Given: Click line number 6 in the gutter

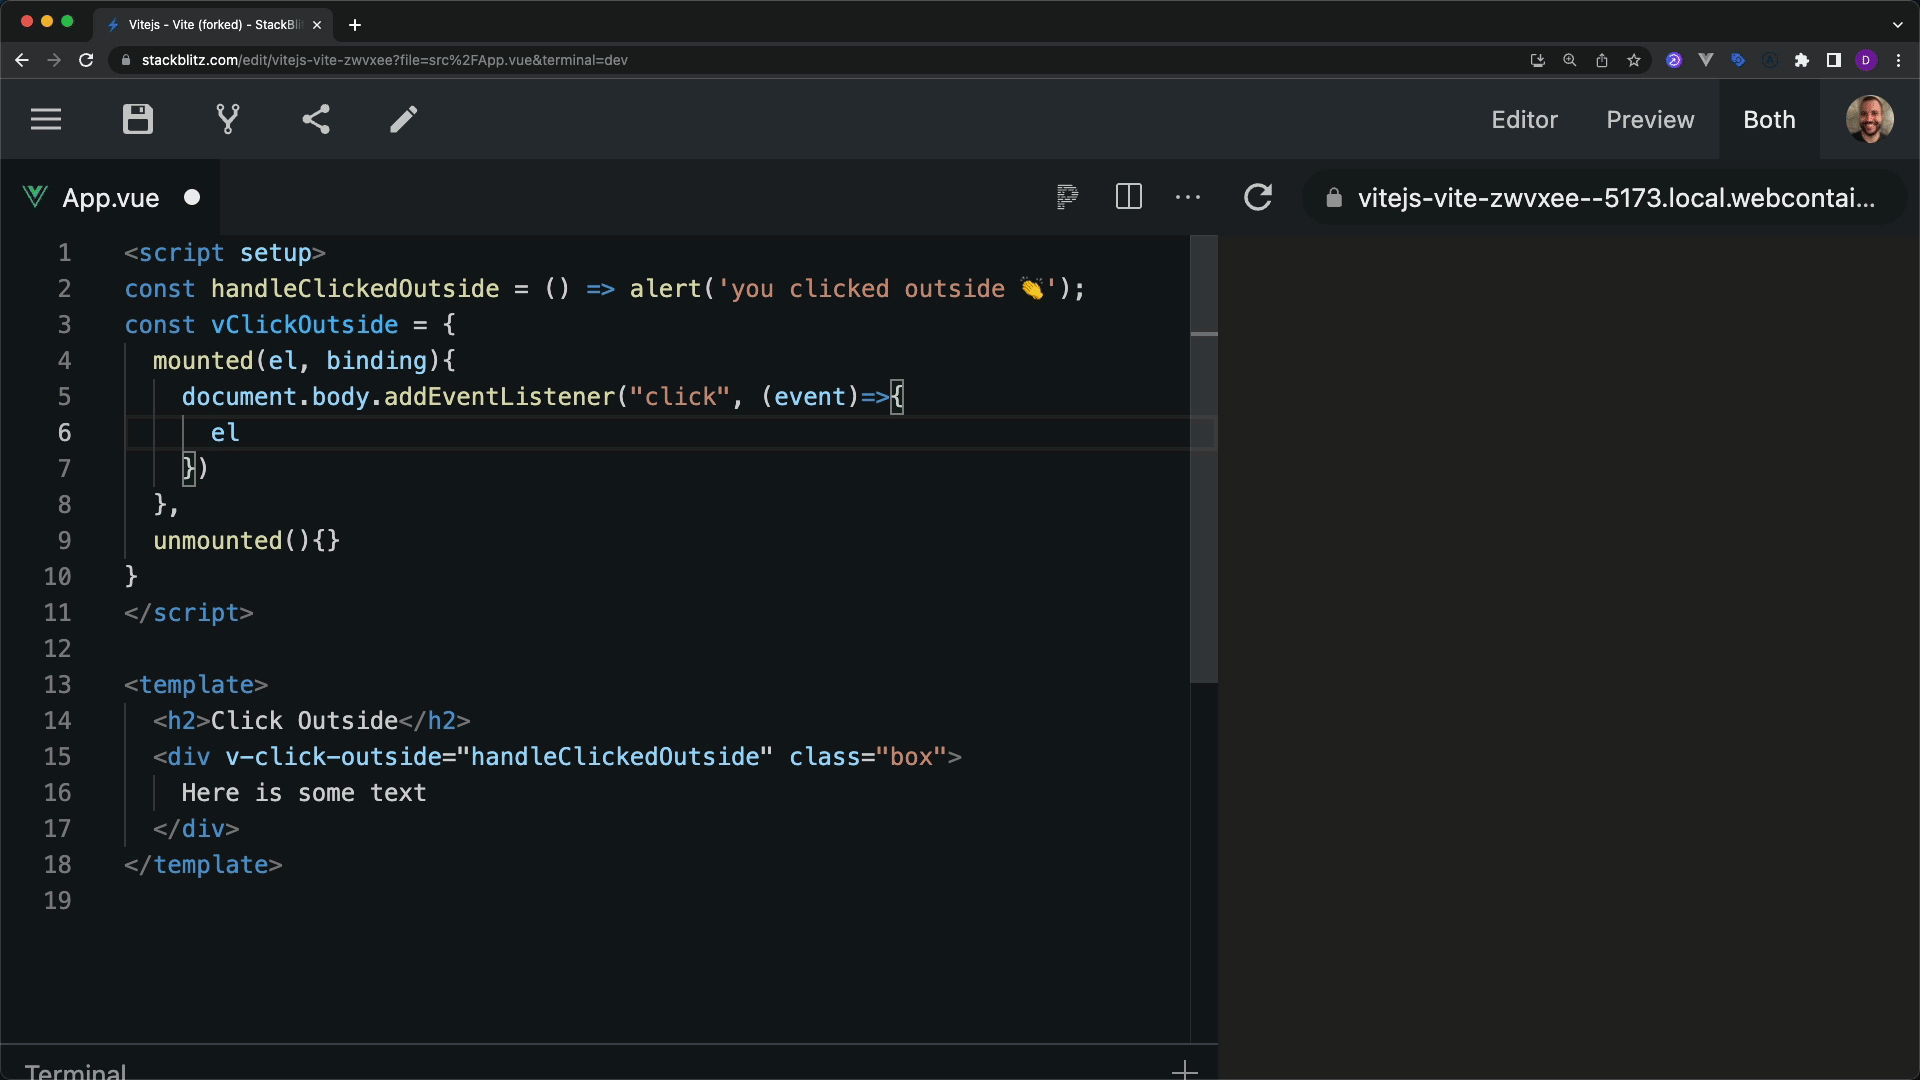Looking at the screenshot, I should 64,432.
